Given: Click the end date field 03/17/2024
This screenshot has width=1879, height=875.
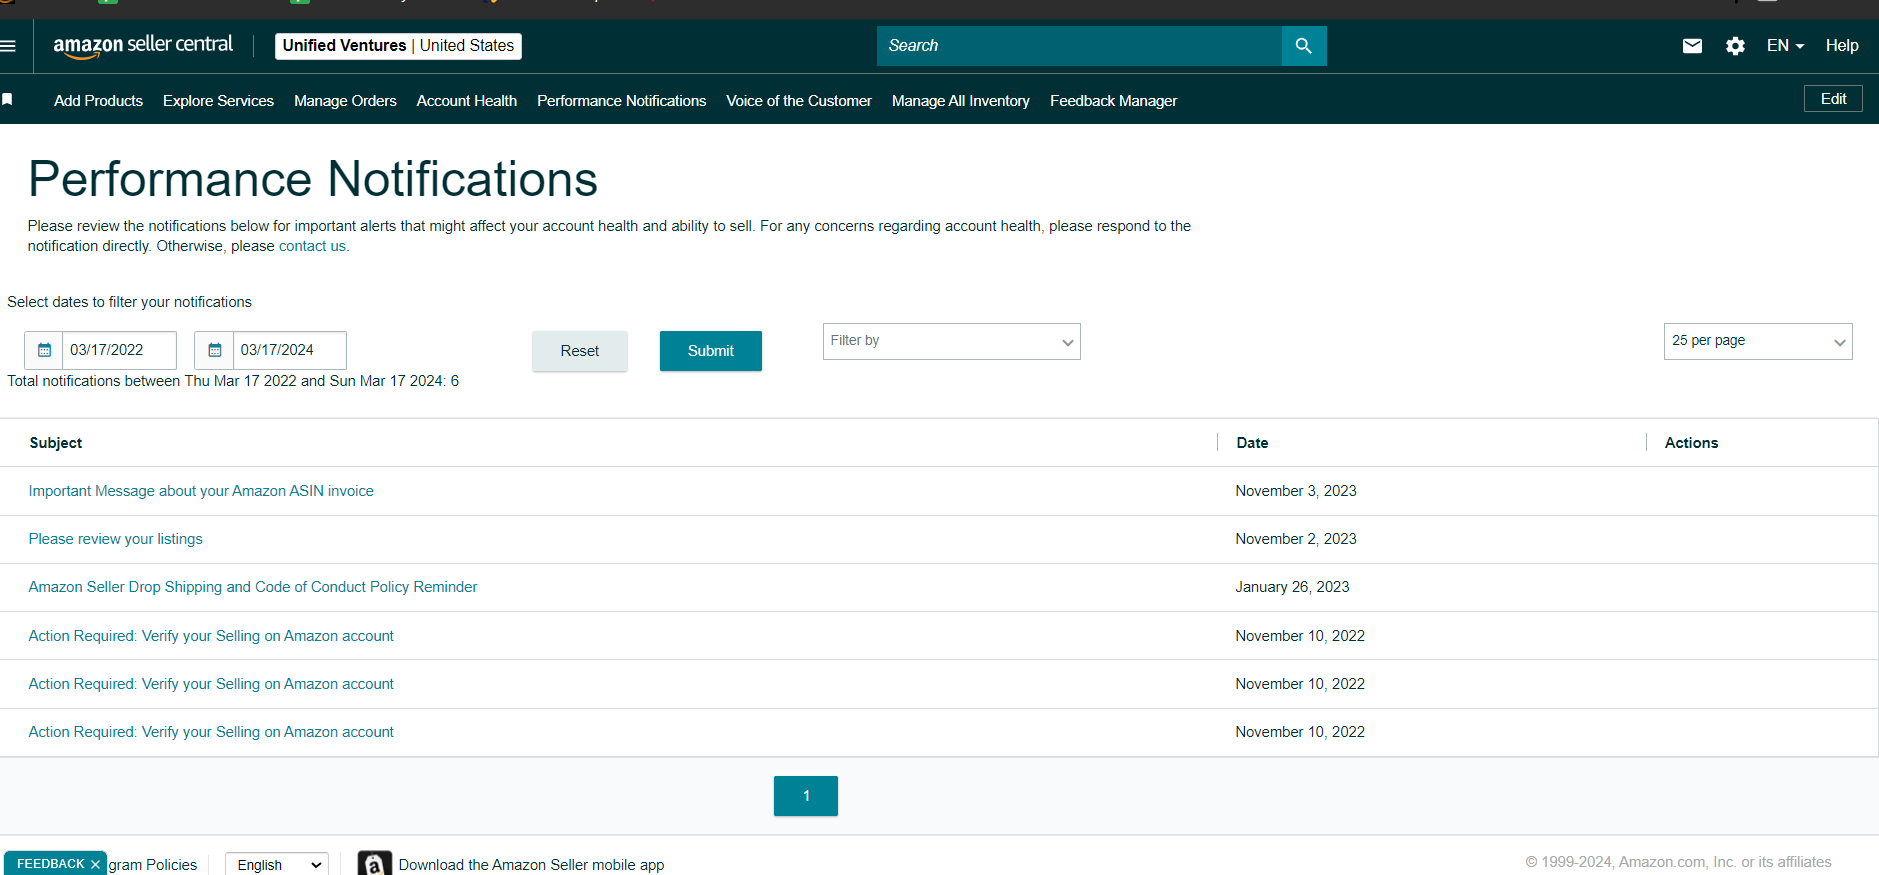Looking at the screenshot, I should pos(289,350).
